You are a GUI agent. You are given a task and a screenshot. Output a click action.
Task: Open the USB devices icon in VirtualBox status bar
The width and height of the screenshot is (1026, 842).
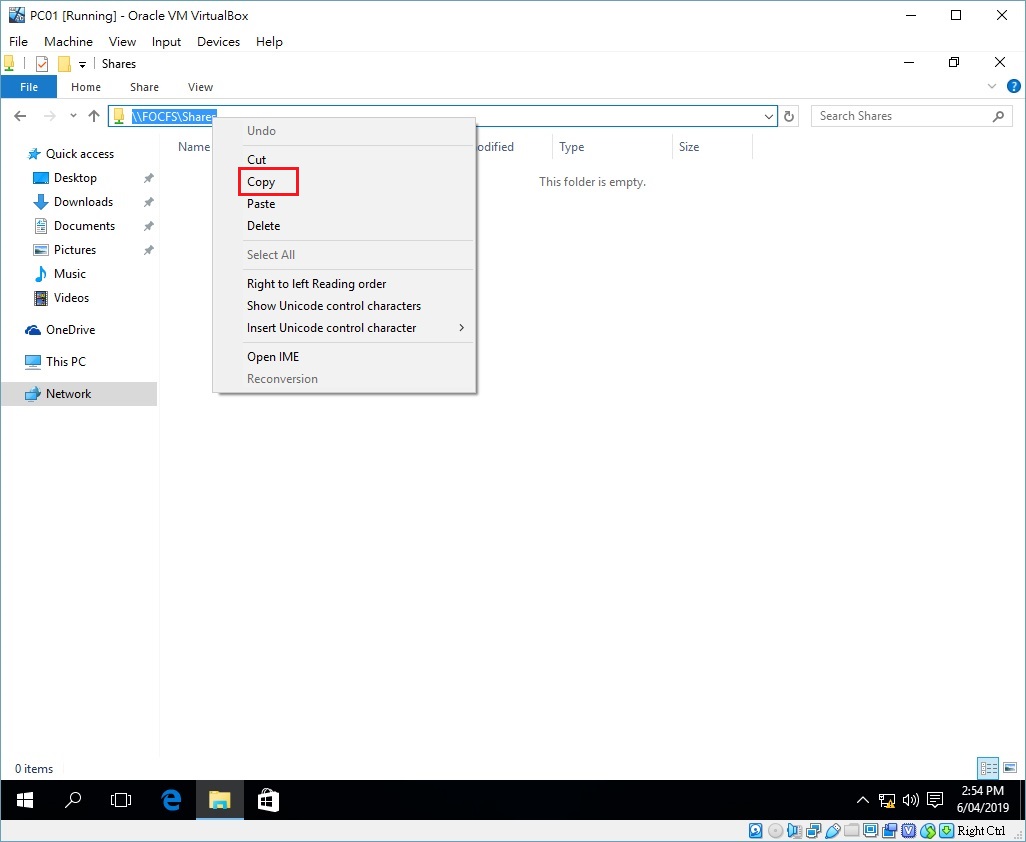[x=832, y=831]
